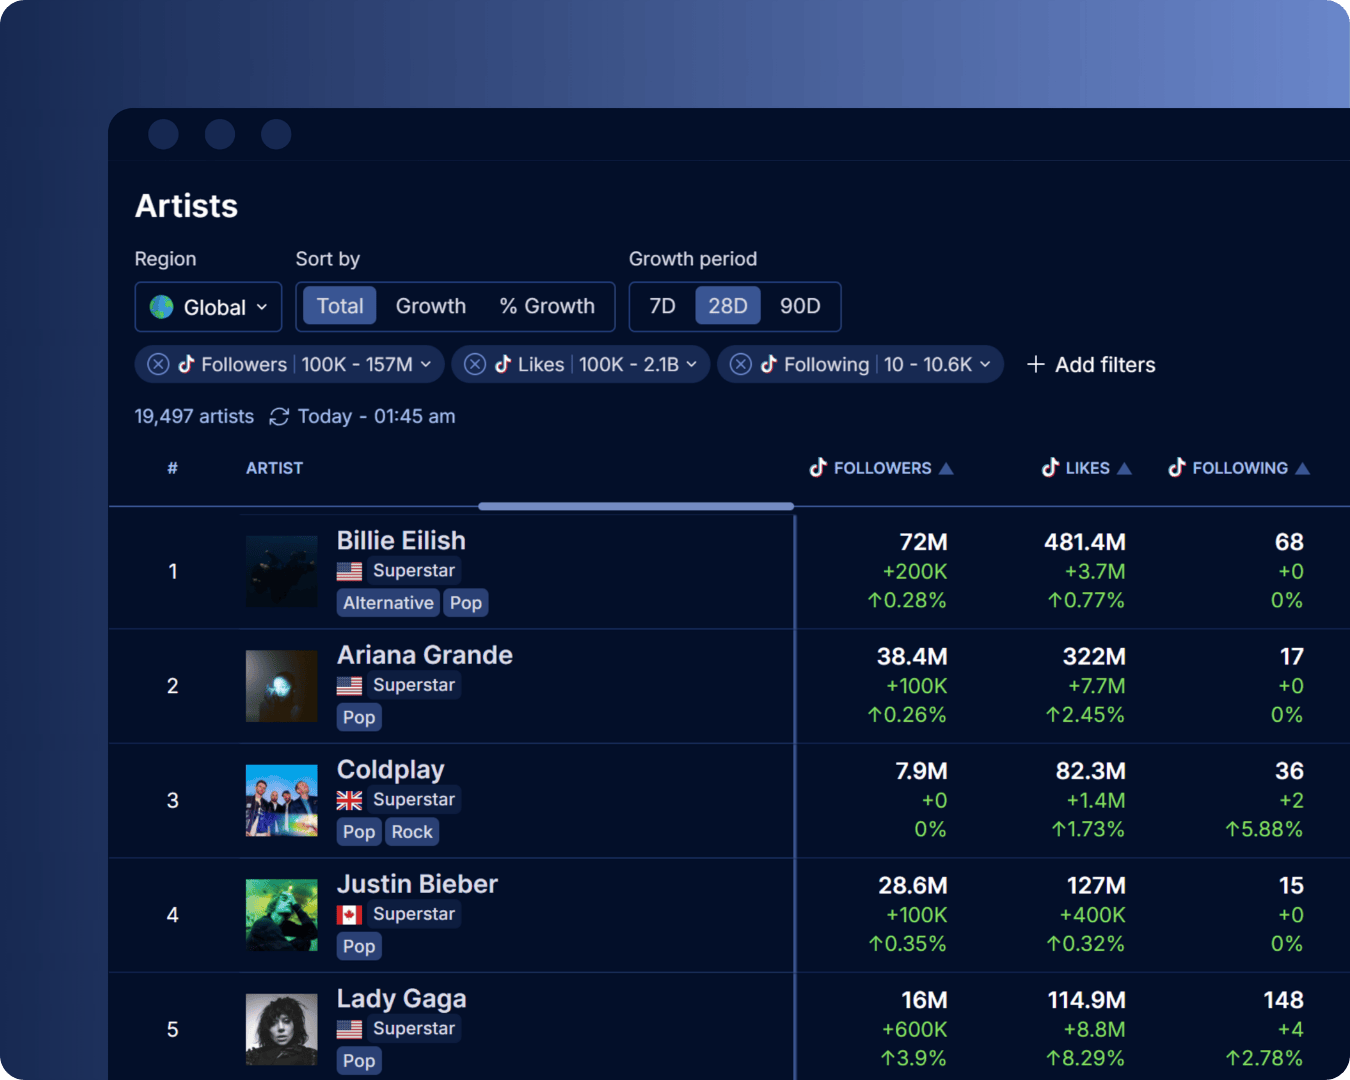Sort by % Growth

[547, 306]
